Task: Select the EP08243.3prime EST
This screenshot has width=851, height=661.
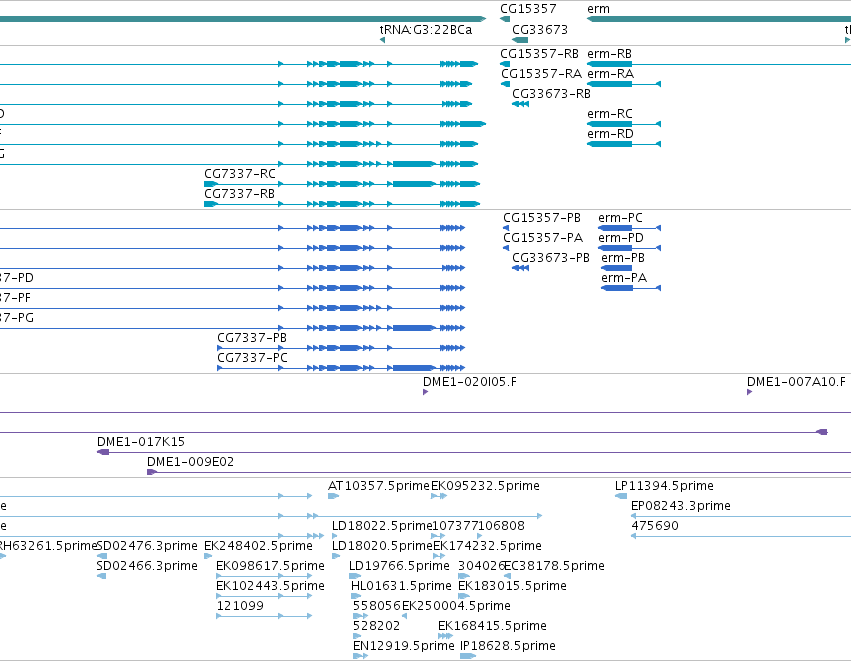Action: (741, 516)
